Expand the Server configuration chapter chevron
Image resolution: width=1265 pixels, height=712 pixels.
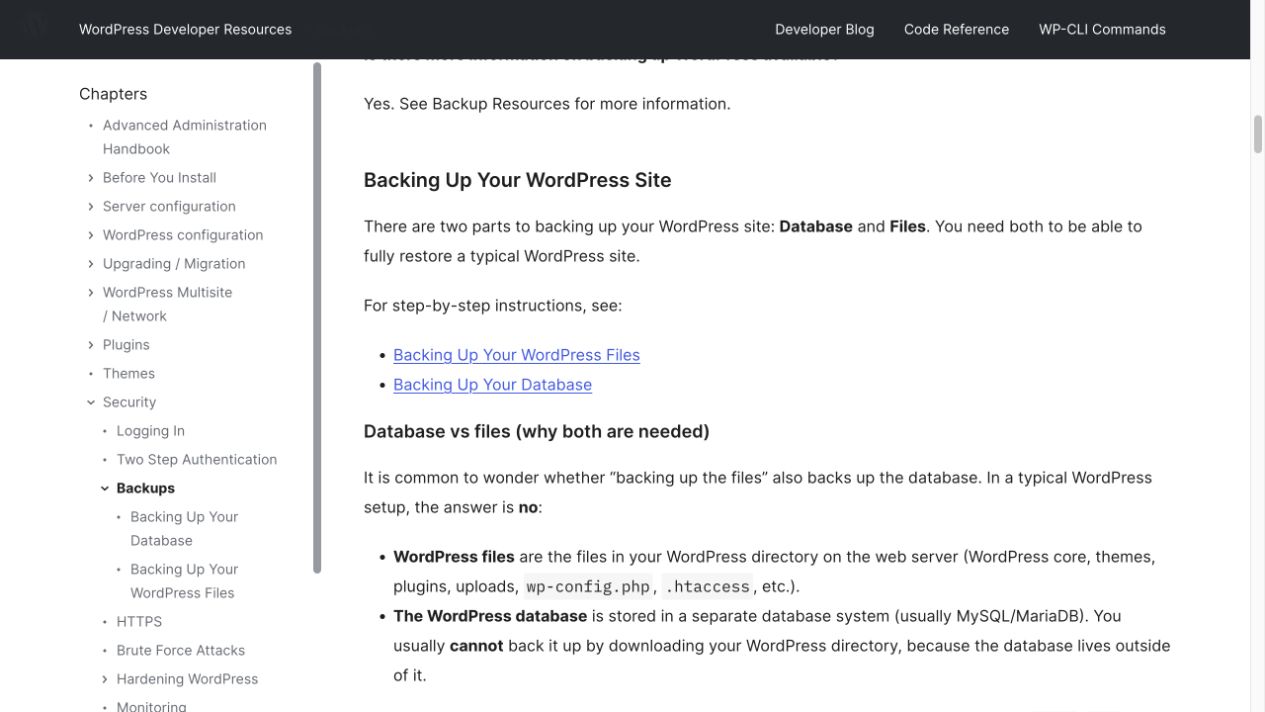pyautogui.click(x=91, y=207)
